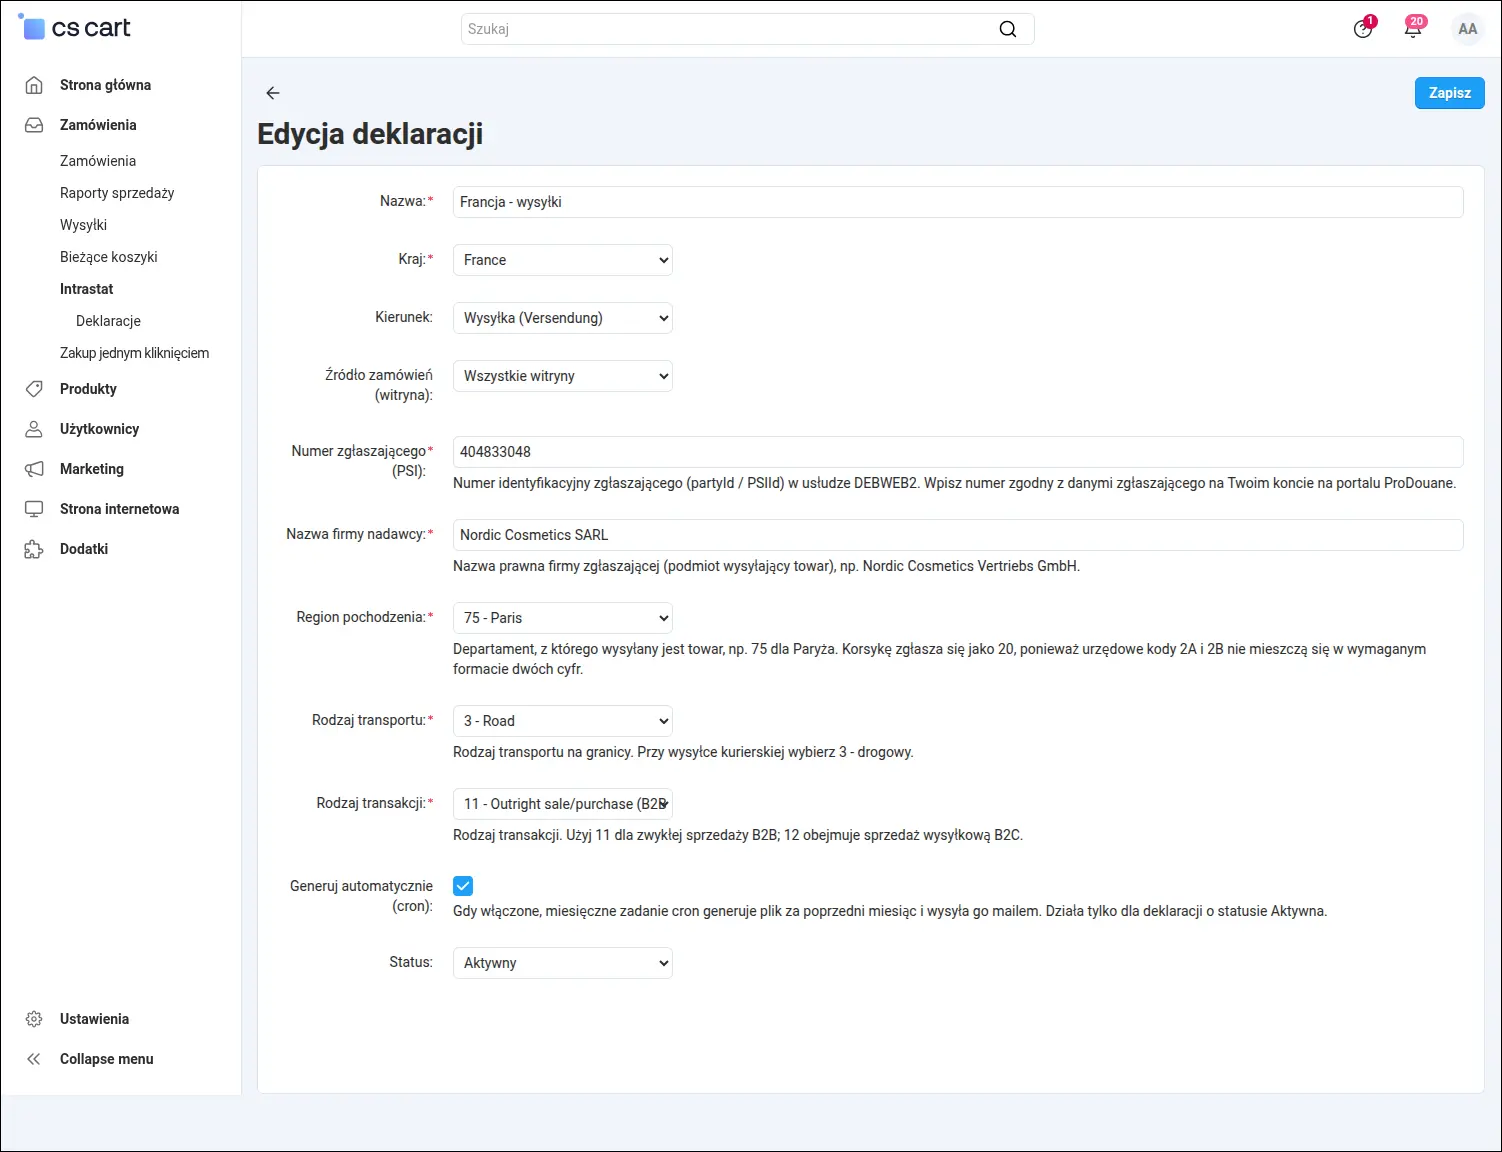Open the Region pochodzenia dropdown
This screenshot has height=1152, width=1502.
(563, 618)
